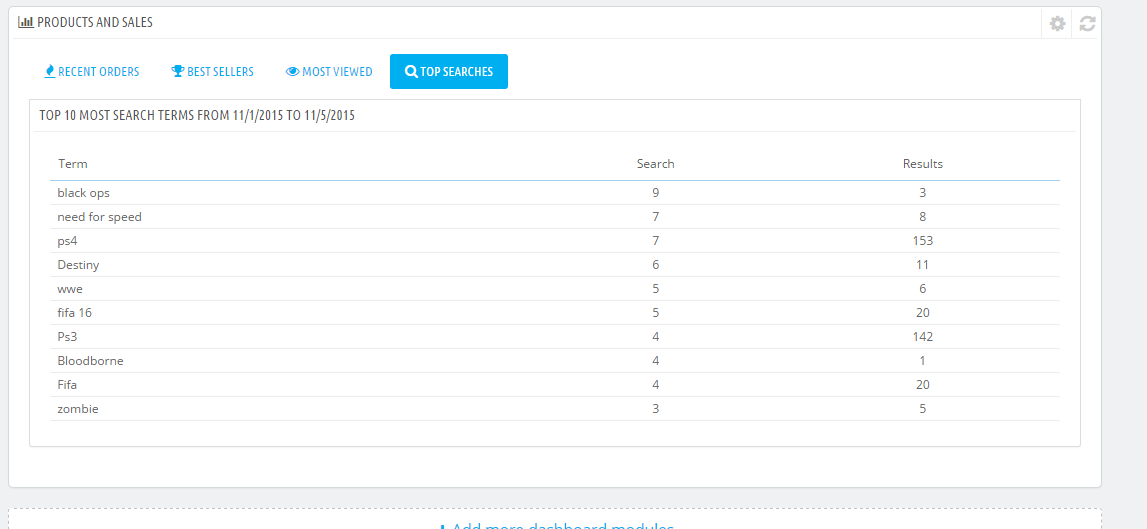The image size is (1147, 529).
Task: Click the results value 11 for Destiny
Action: pyautogui.click(x=922, y=265)
